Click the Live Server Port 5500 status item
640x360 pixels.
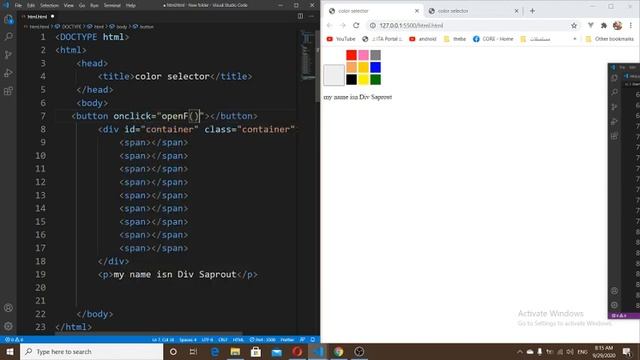click(262, 340)
